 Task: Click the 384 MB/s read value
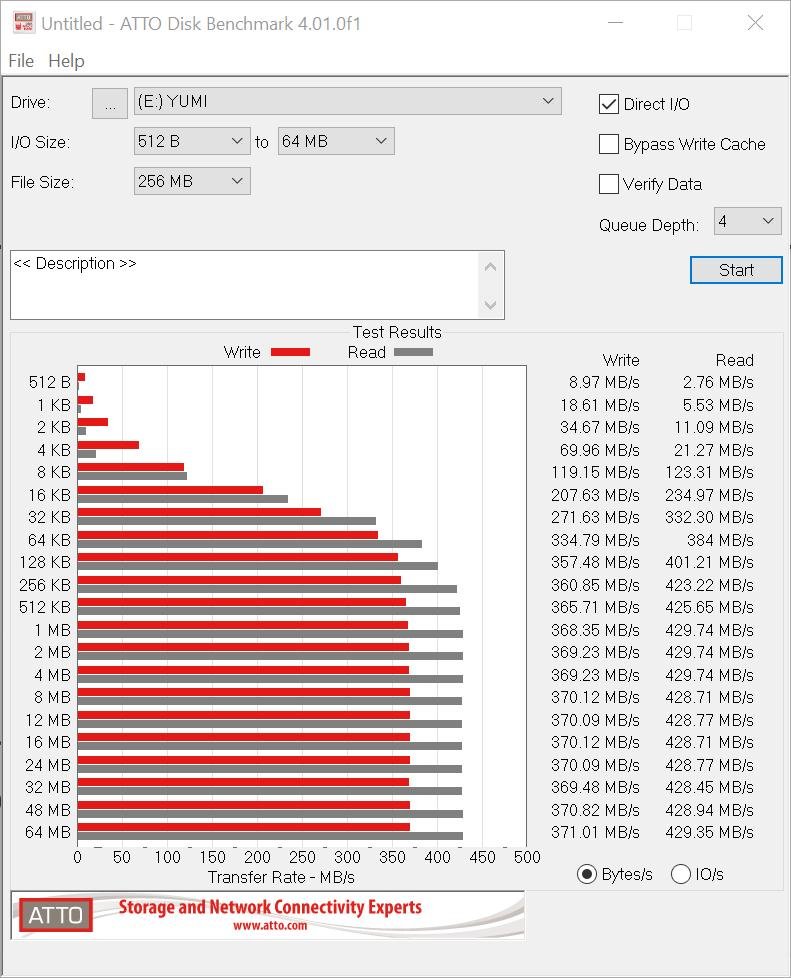click(720, 540)
